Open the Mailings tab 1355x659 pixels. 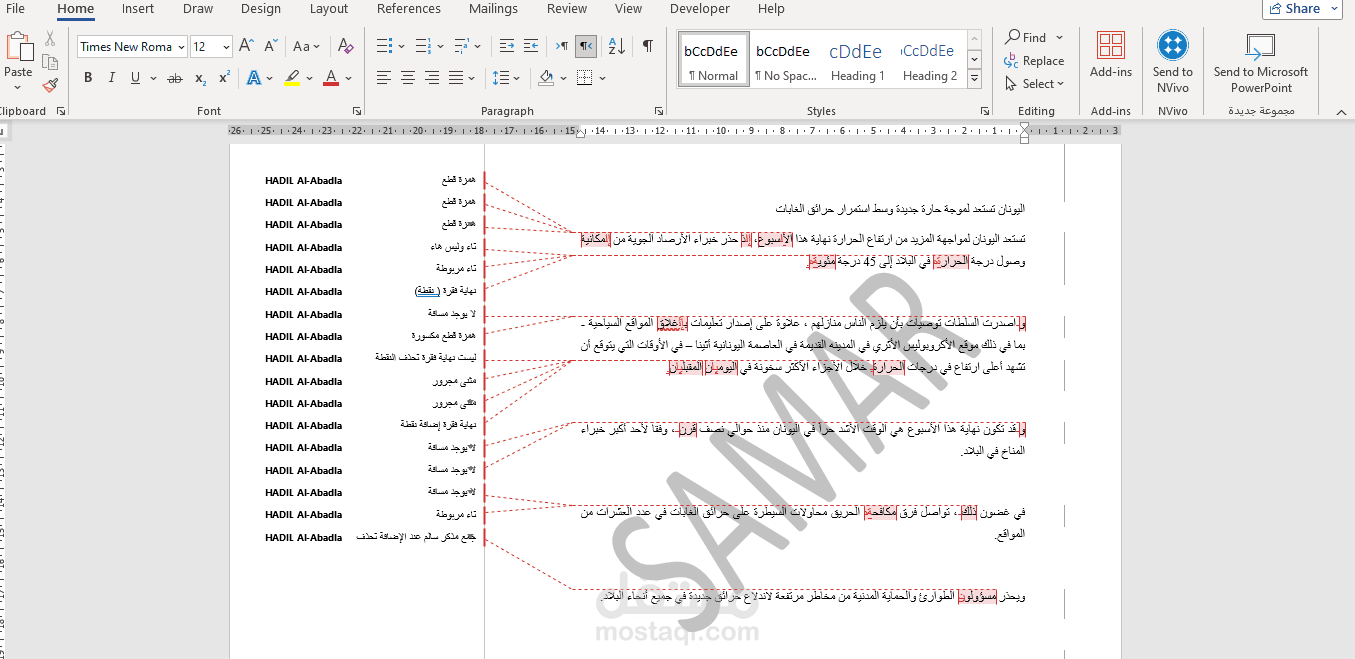[494, 9]
